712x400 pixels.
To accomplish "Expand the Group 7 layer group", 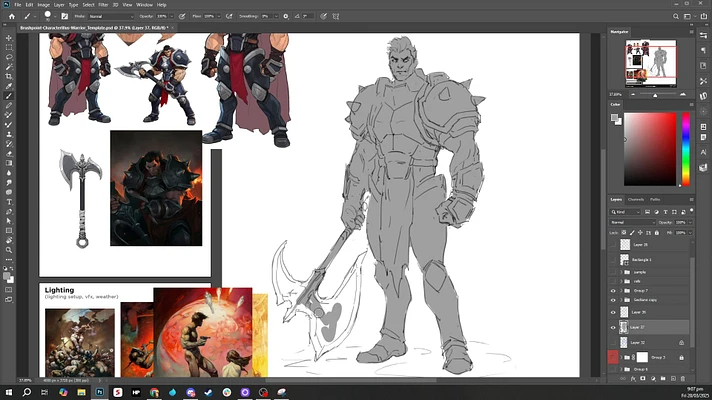I will [x=621, y=291].
